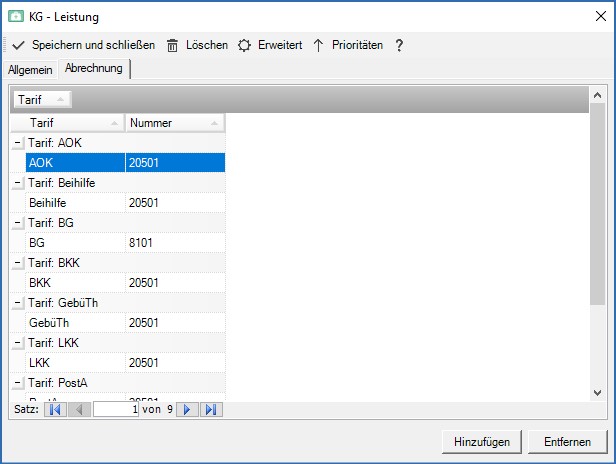Viewport: 616px width, 464px height.
Task: Select the Abrechnung tab
Action: coord(94,68)
